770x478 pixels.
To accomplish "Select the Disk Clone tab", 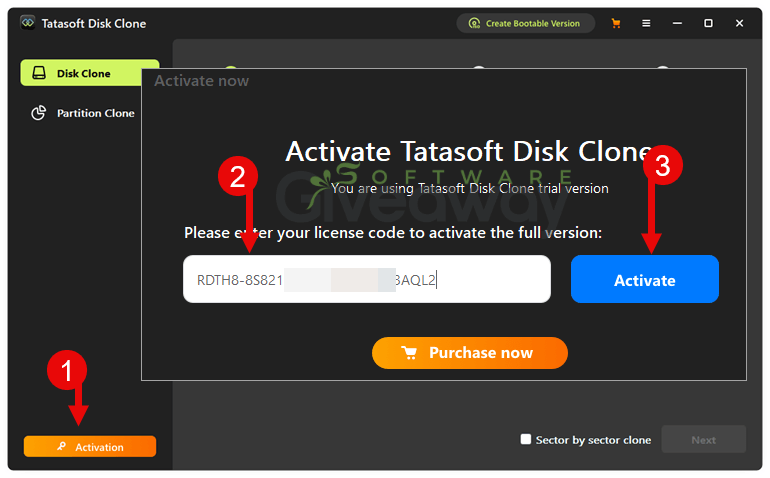I will tap(81, 73).
